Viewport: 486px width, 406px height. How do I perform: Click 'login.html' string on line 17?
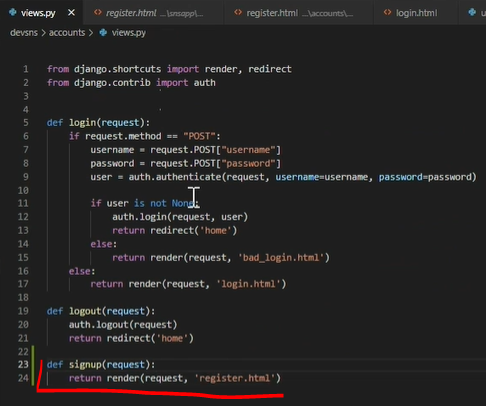[248, 284]
